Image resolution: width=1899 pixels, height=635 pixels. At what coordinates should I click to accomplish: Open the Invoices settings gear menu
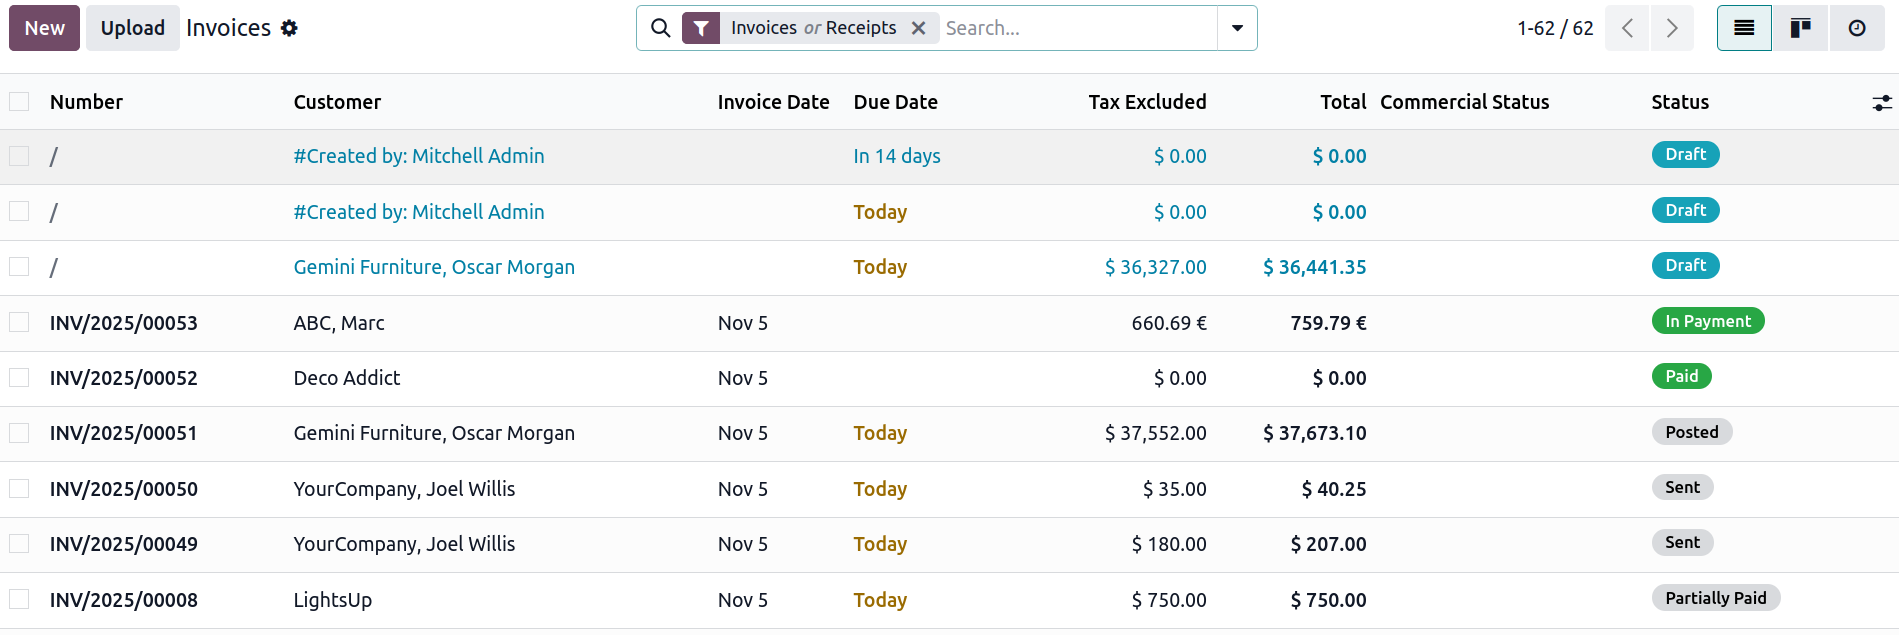[x=289, y=28]
